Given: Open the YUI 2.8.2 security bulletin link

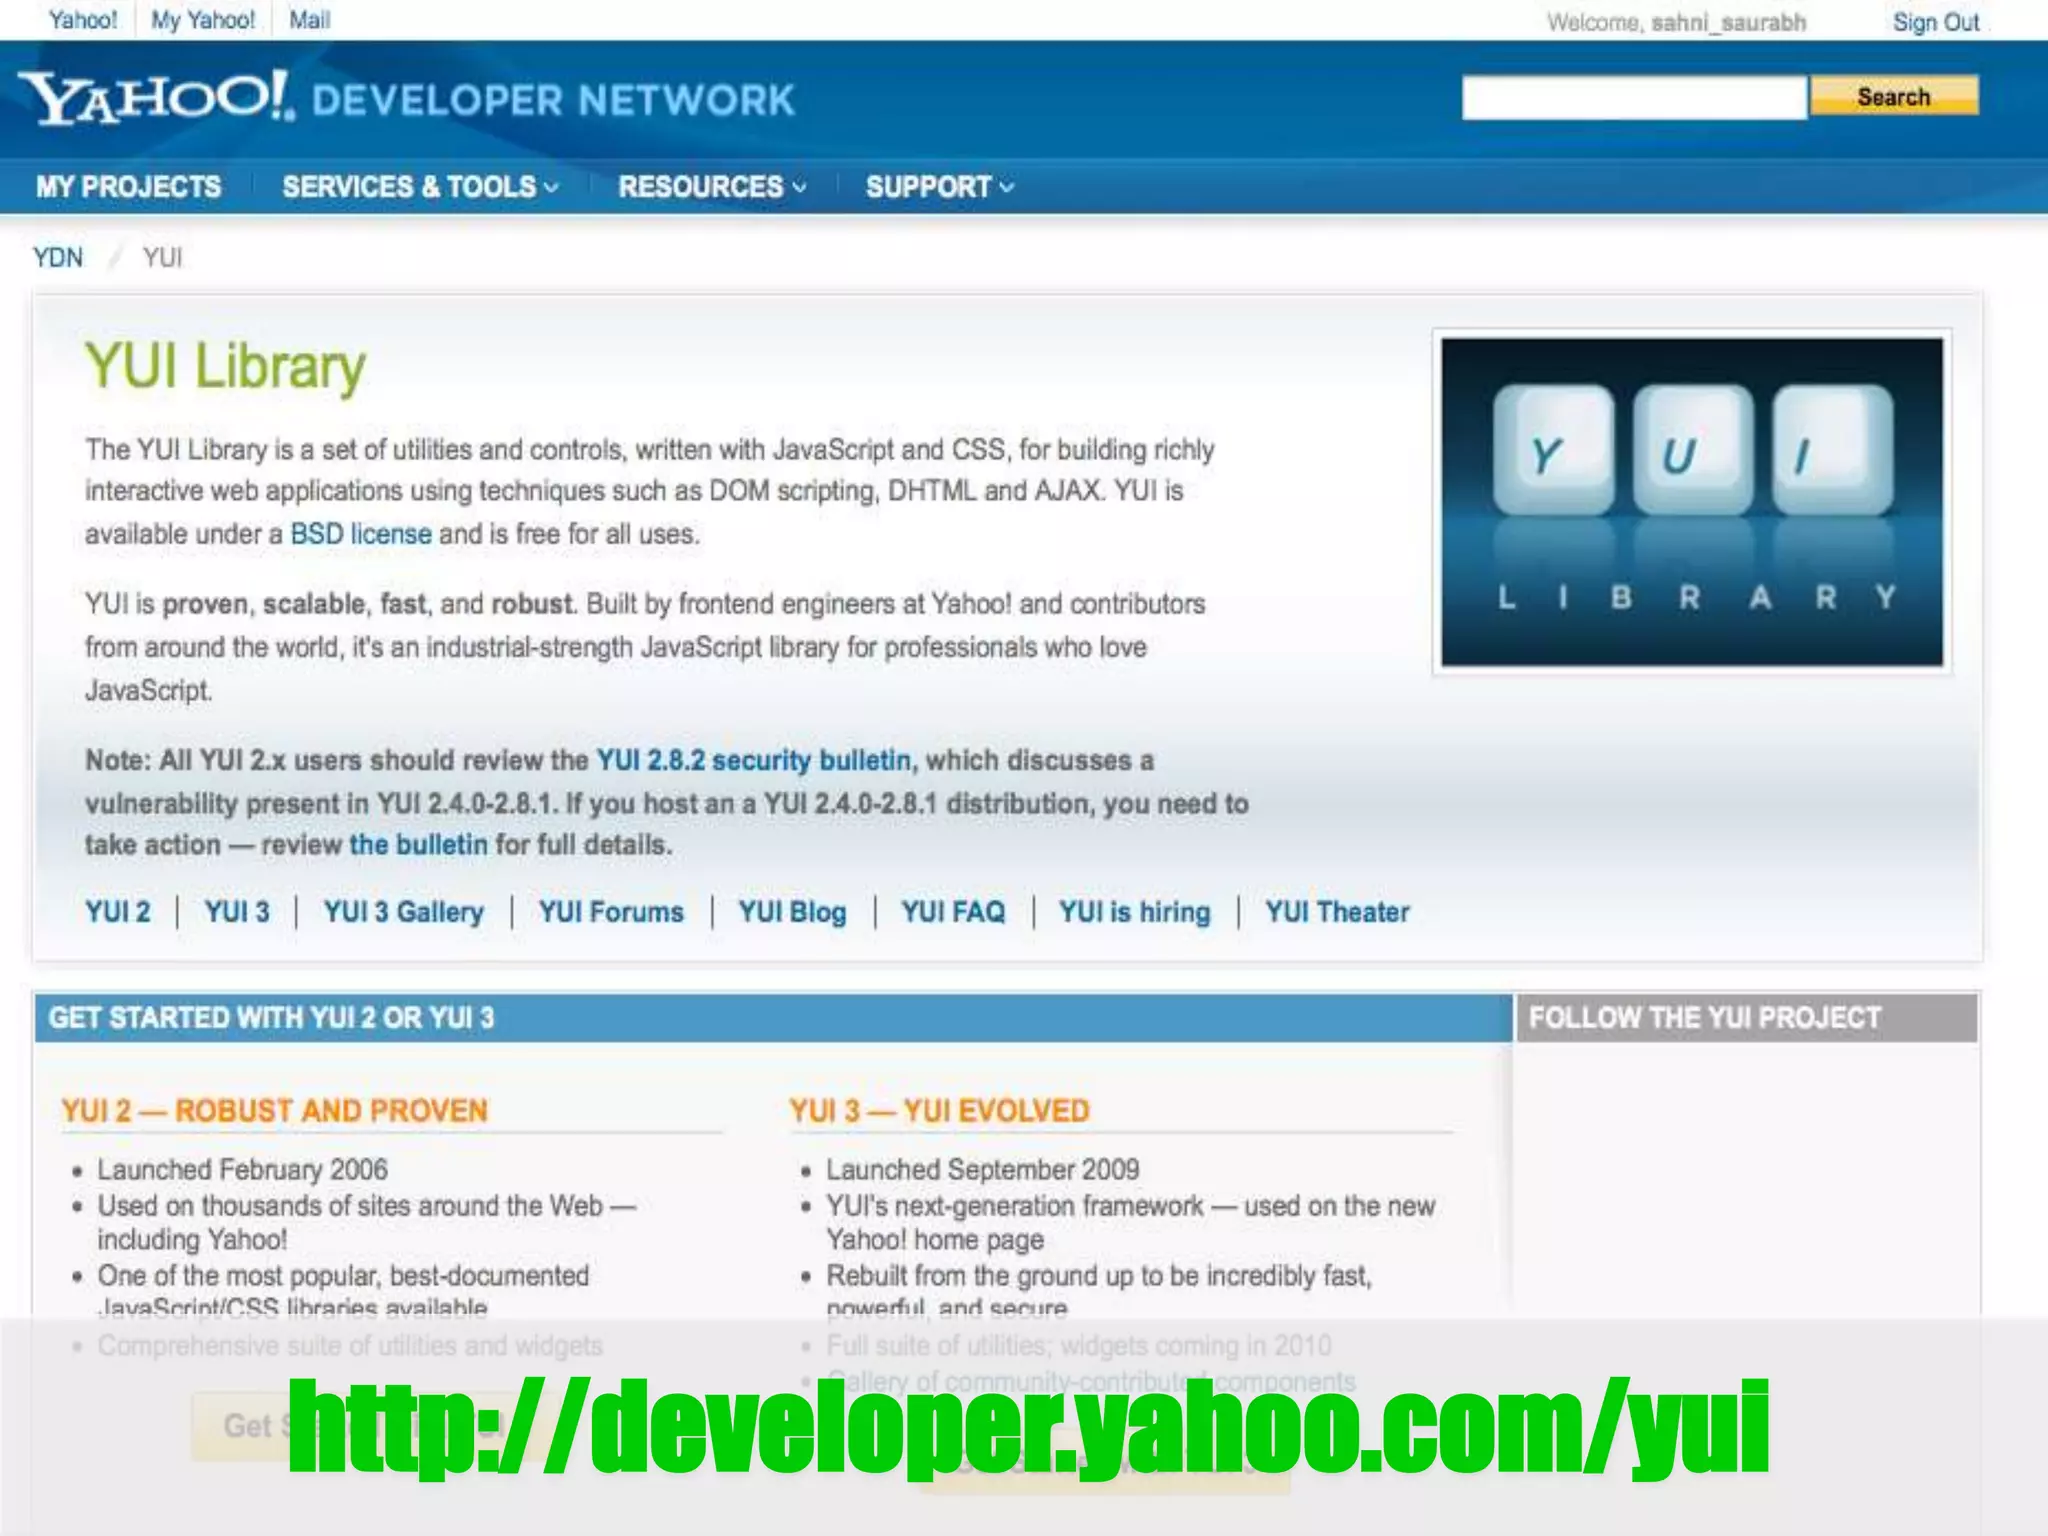Looking at the screenshot, I should coord(754,760).
